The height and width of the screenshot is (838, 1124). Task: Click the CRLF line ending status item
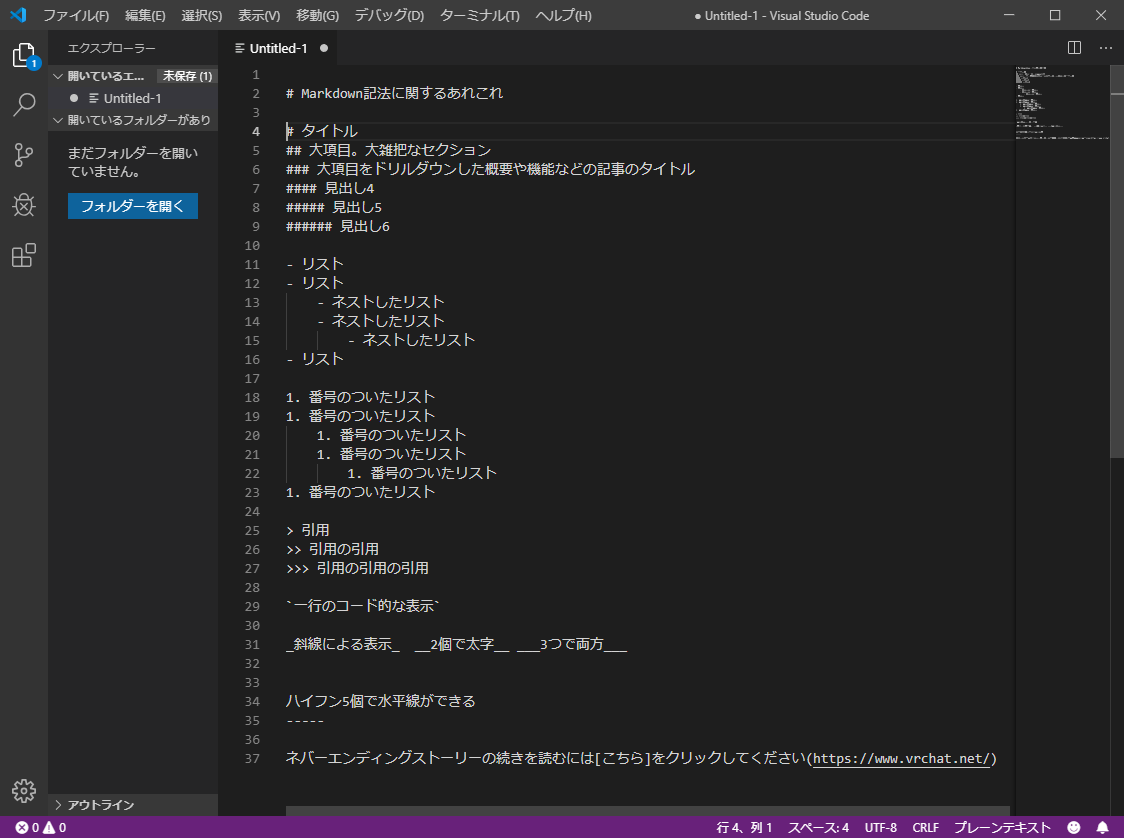click(x=925, y=827)
